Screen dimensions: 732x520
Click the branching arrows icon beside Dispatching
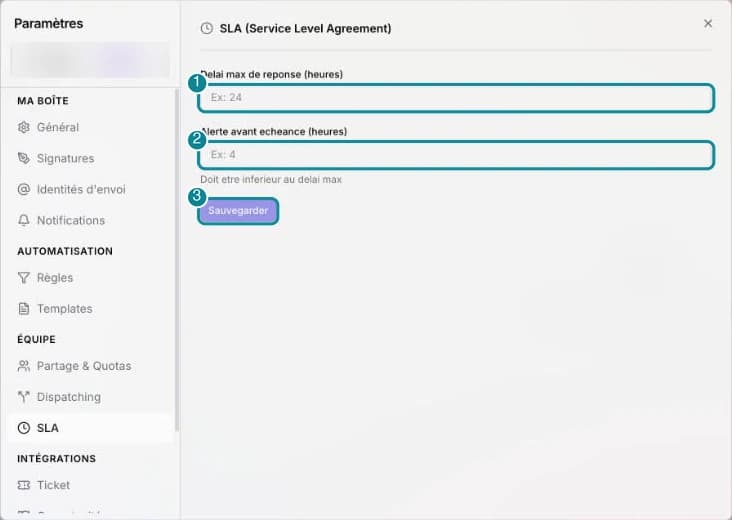23,397
